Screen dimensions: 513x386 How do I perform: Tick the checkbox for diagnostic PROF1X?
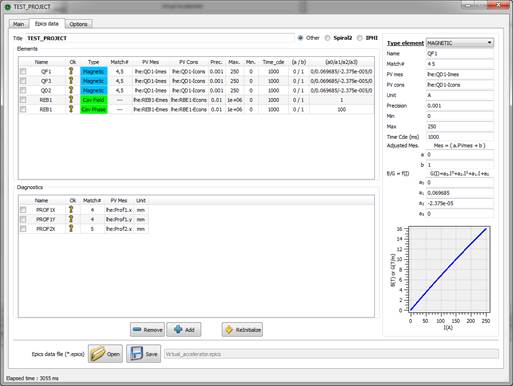23,210
